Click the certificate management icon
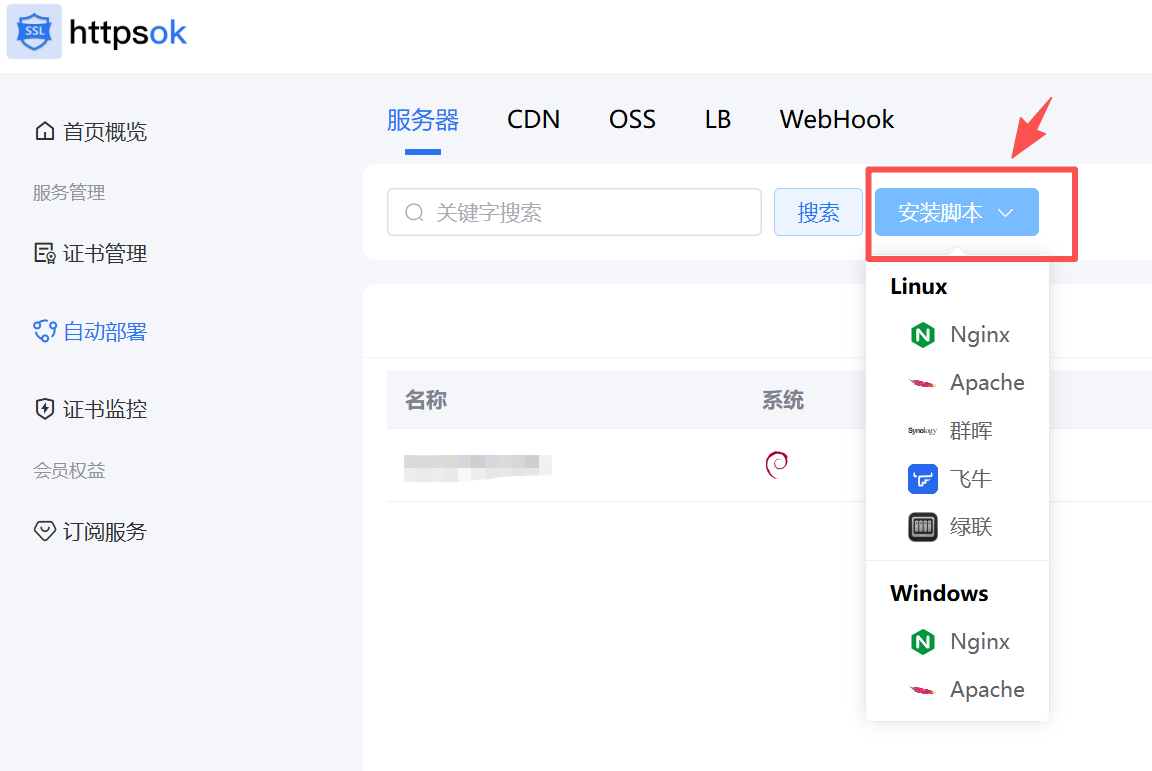 pos(44,254)
